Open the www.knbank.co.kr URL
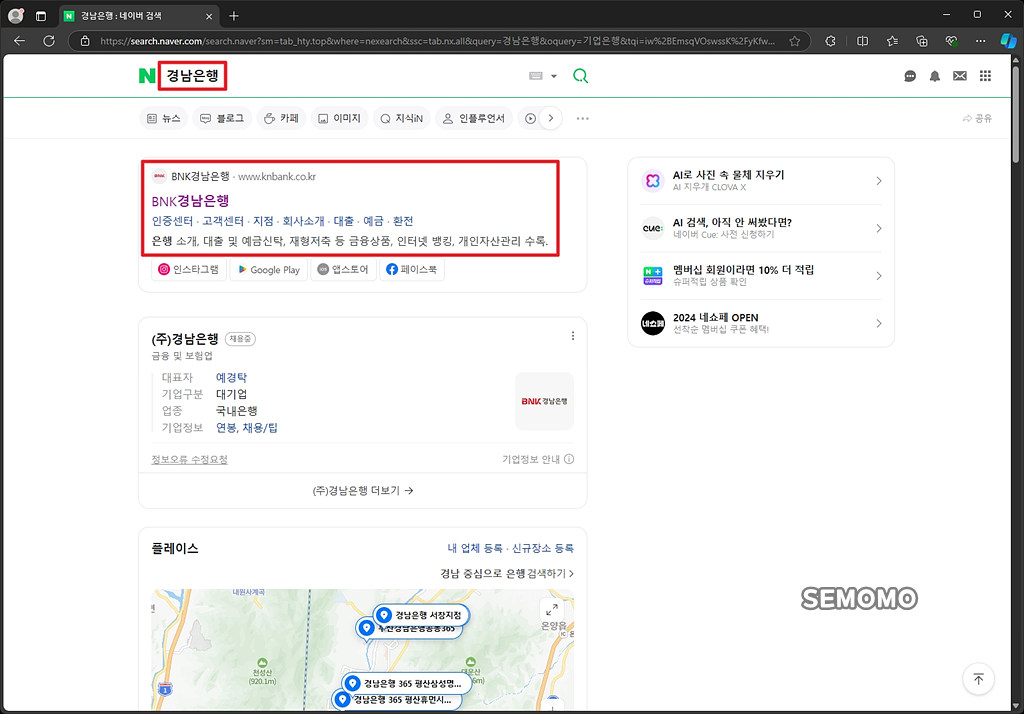 tap(277, 176)
